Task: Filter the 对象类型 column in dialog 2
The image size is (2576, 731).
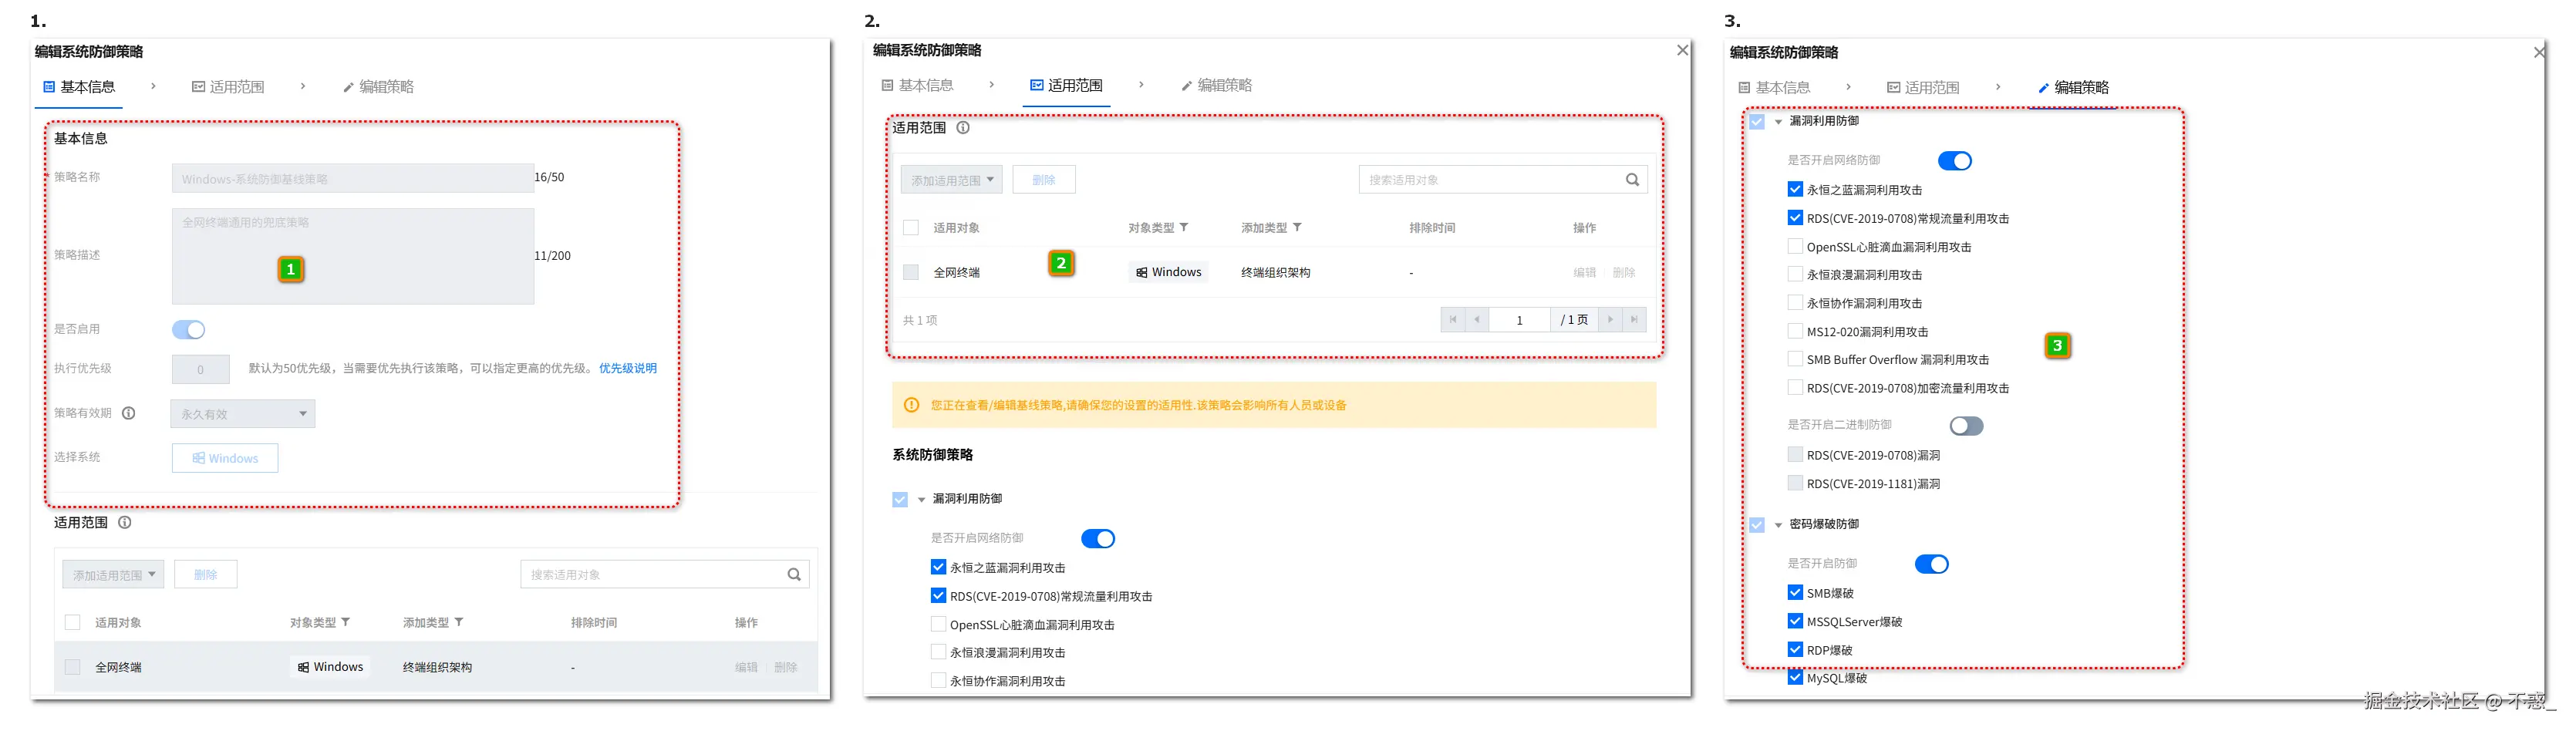Action: point(1184,227)
